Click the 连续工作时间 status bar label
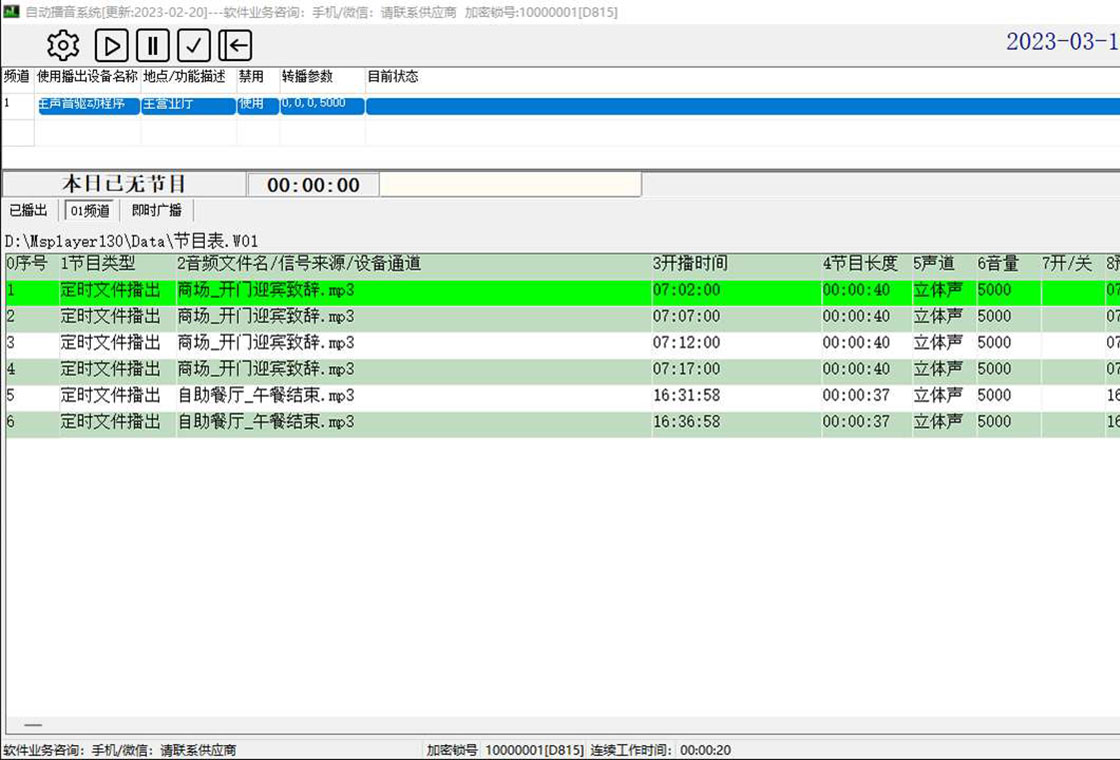The height and width of the screenshot is (760, 1120). tap(631, 750)
